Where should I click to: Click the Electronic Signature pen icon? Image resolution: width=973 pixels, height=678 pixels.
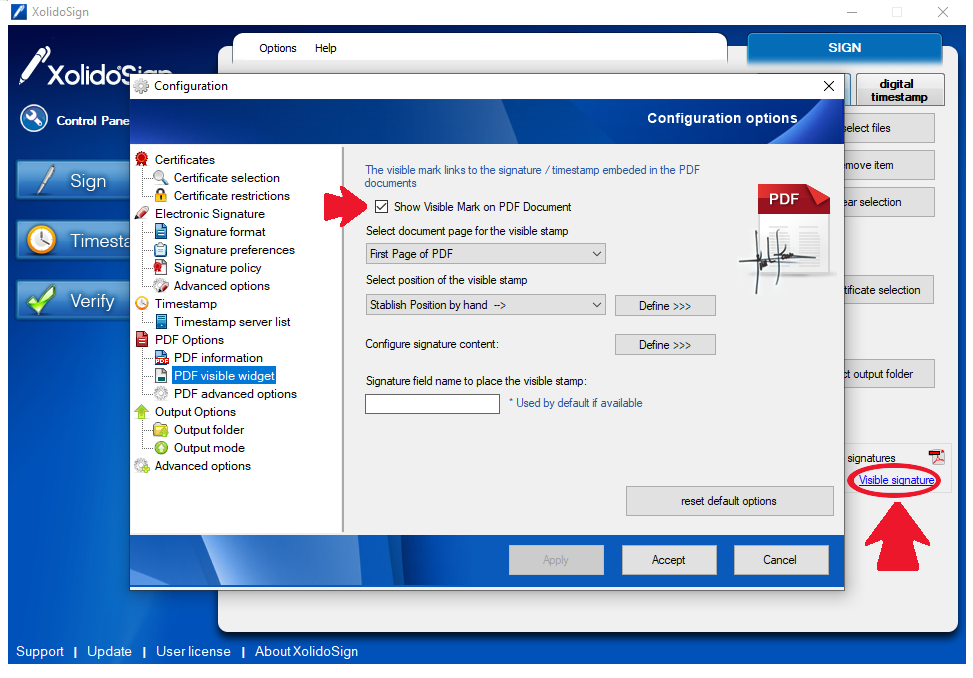[x=142, y=213]
